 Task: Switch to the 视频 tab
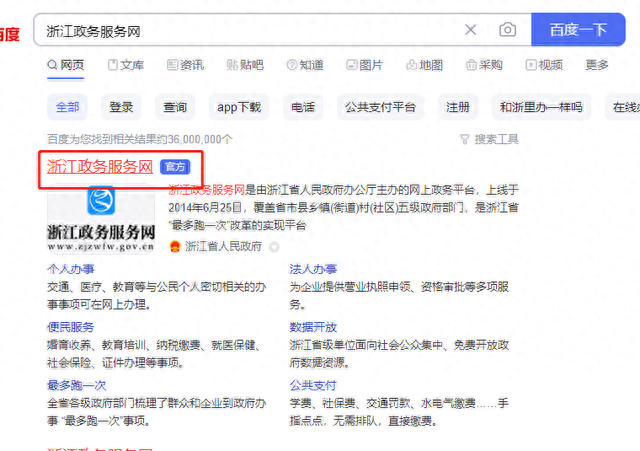click(544, 65)
